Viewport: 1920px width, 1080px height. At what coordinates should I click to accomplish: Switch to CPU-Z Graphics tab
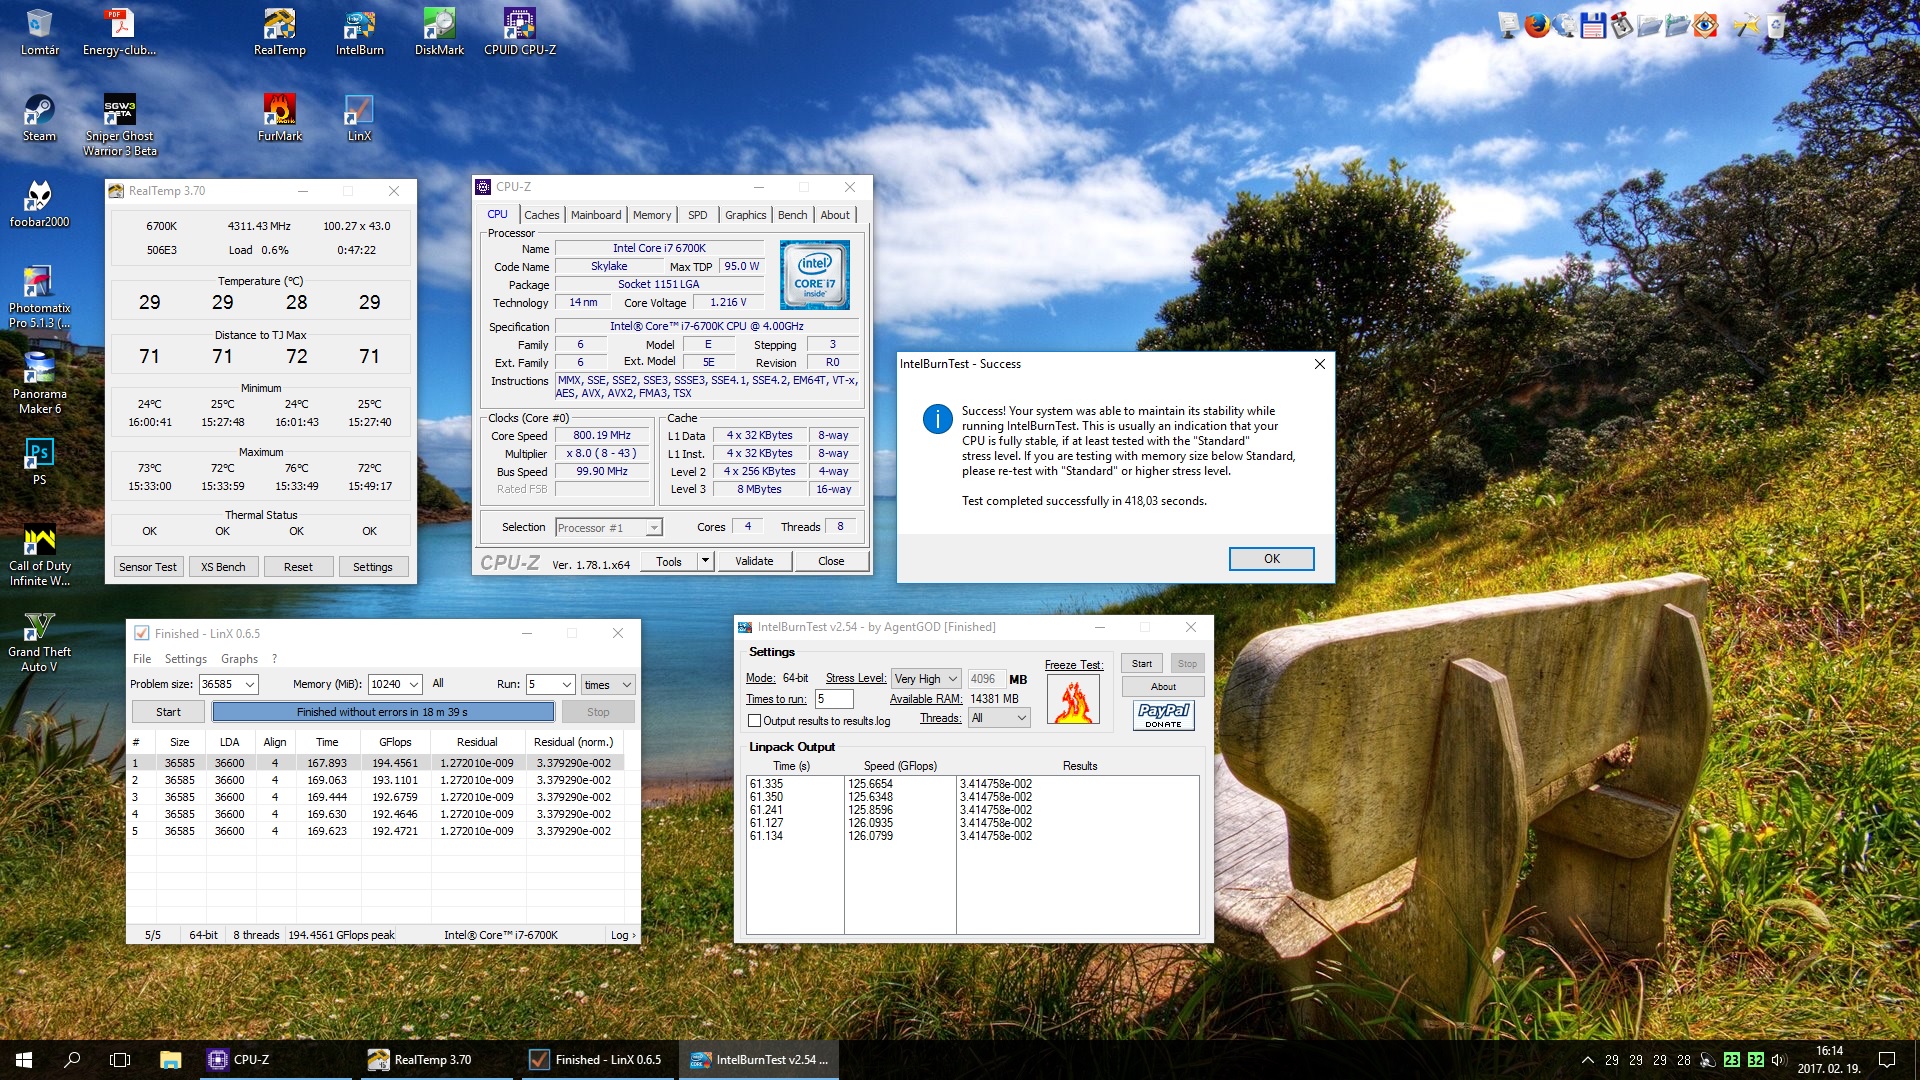[x=746, y=215]
